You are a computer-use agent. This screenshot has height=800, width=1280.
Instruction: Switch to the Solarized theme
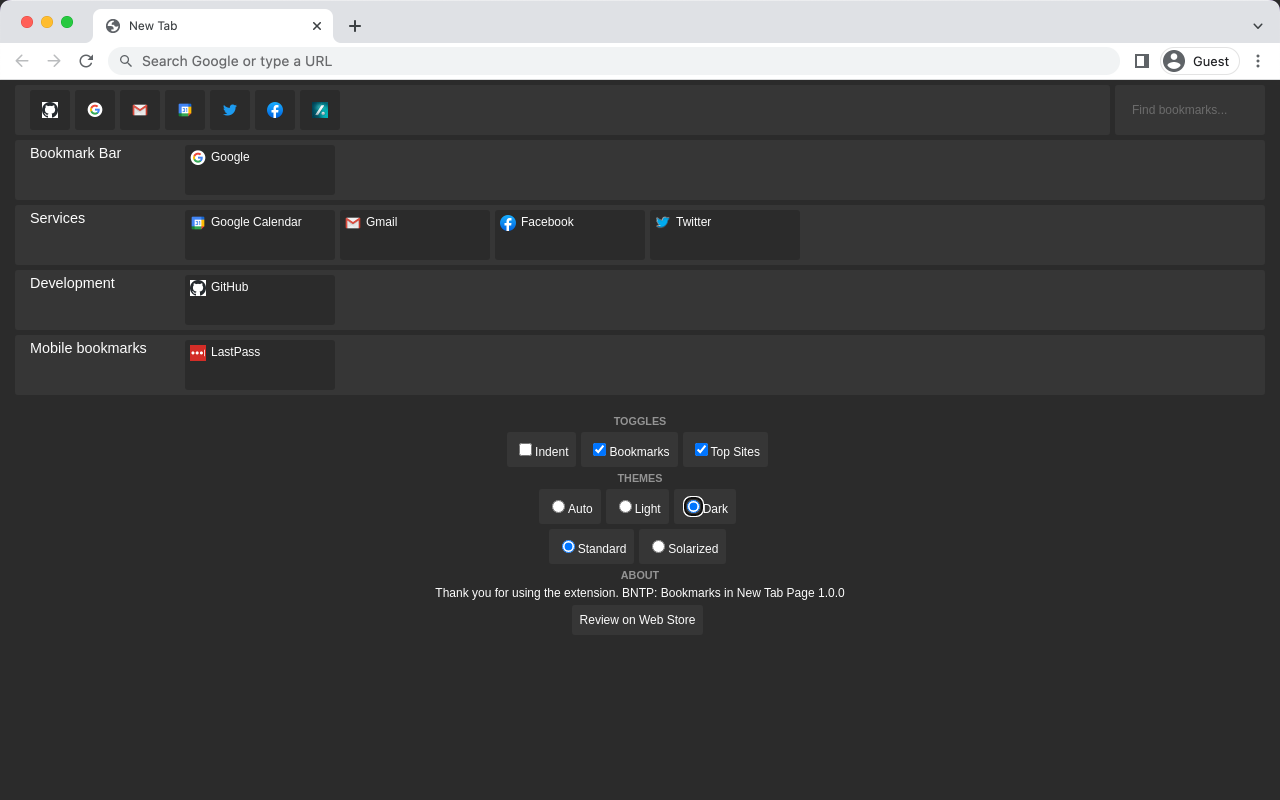coord(658,546)
